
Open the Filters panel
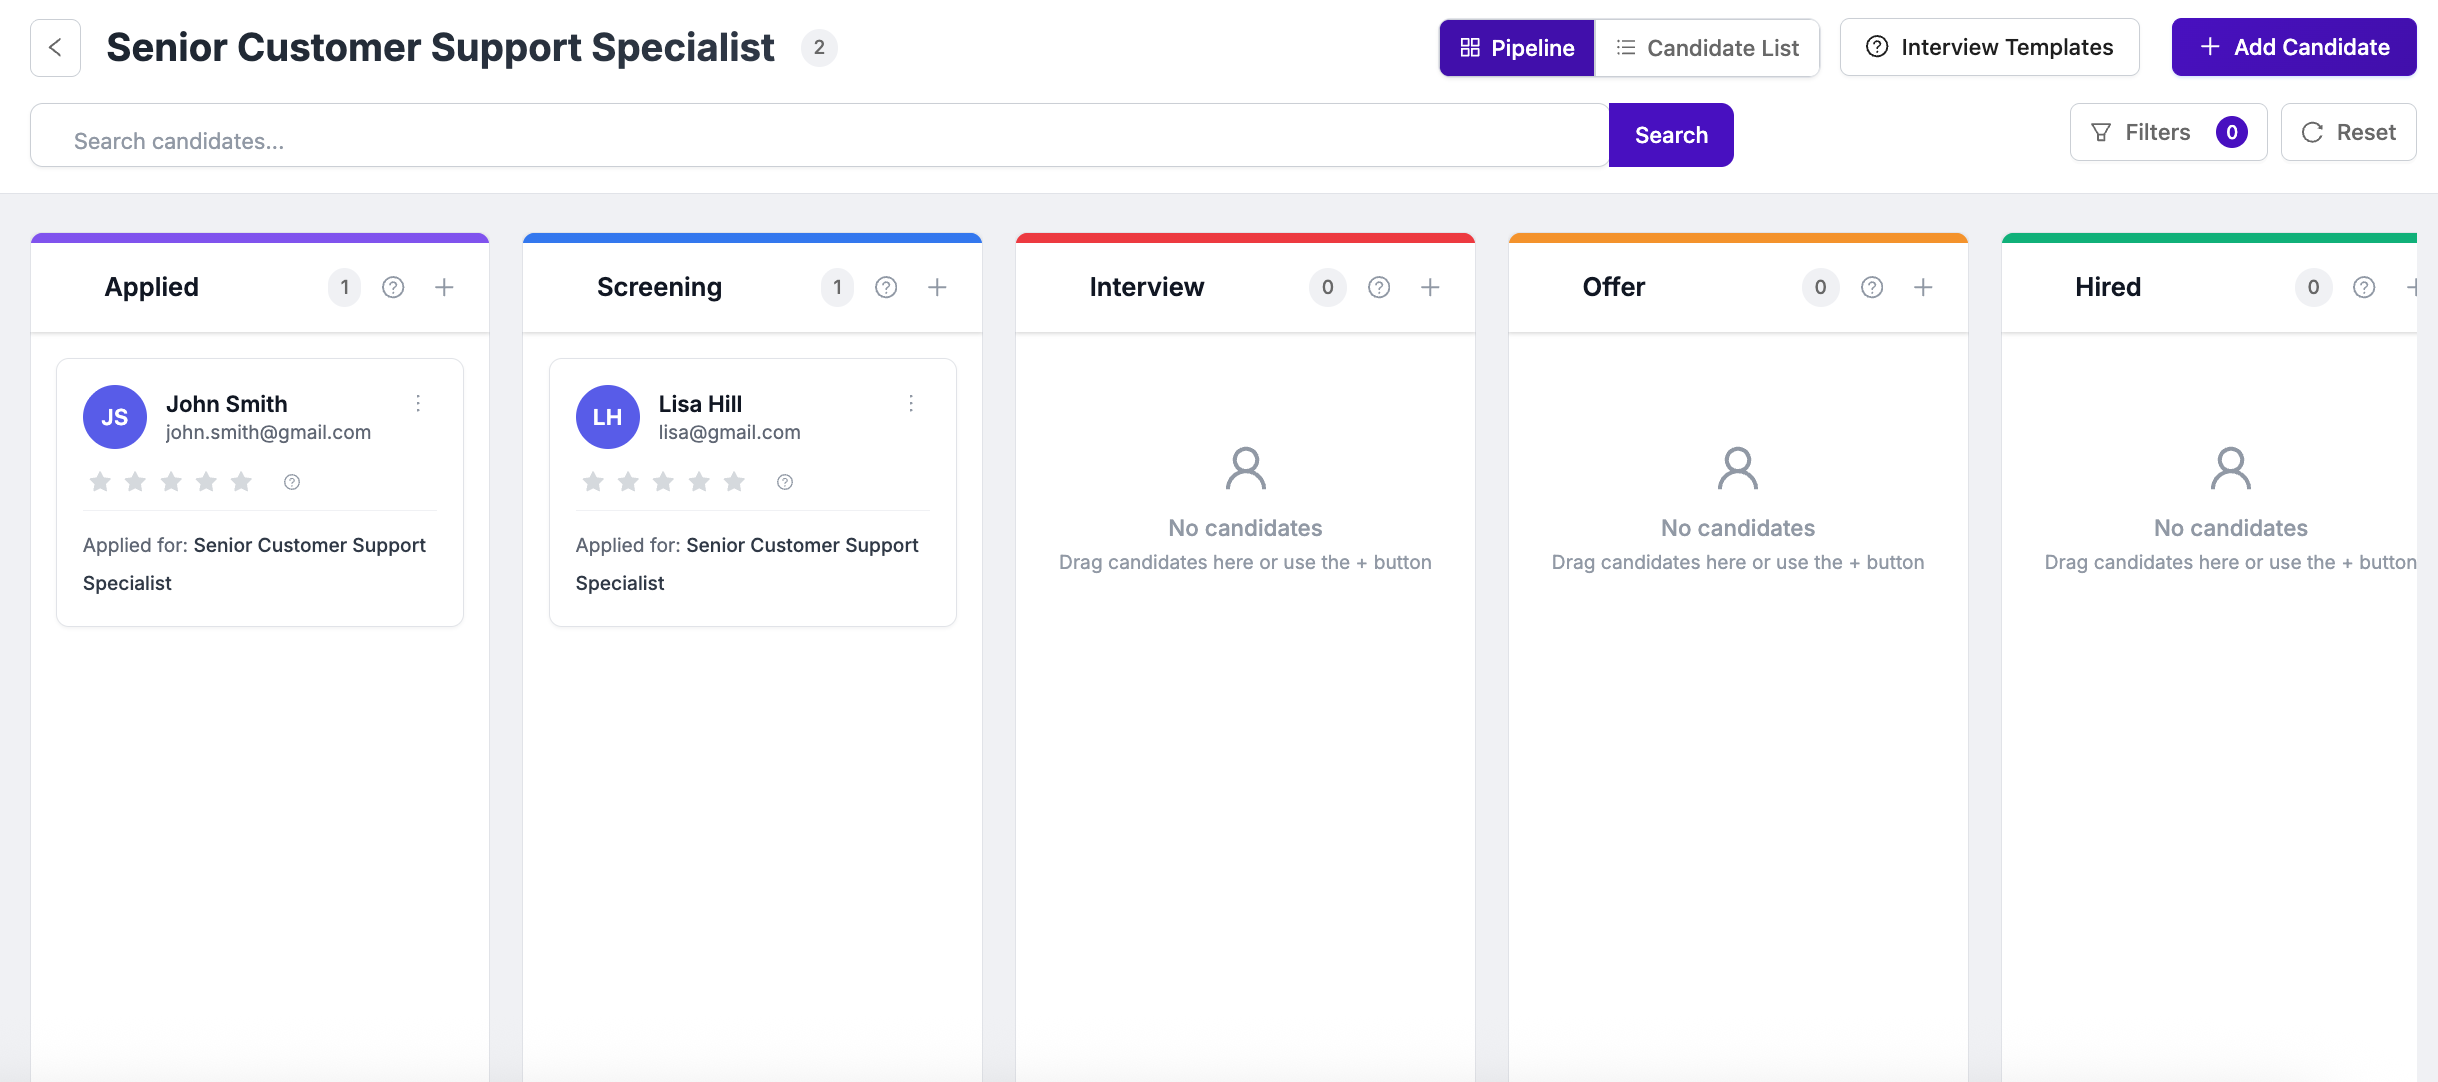click(x=2168, y=131)
